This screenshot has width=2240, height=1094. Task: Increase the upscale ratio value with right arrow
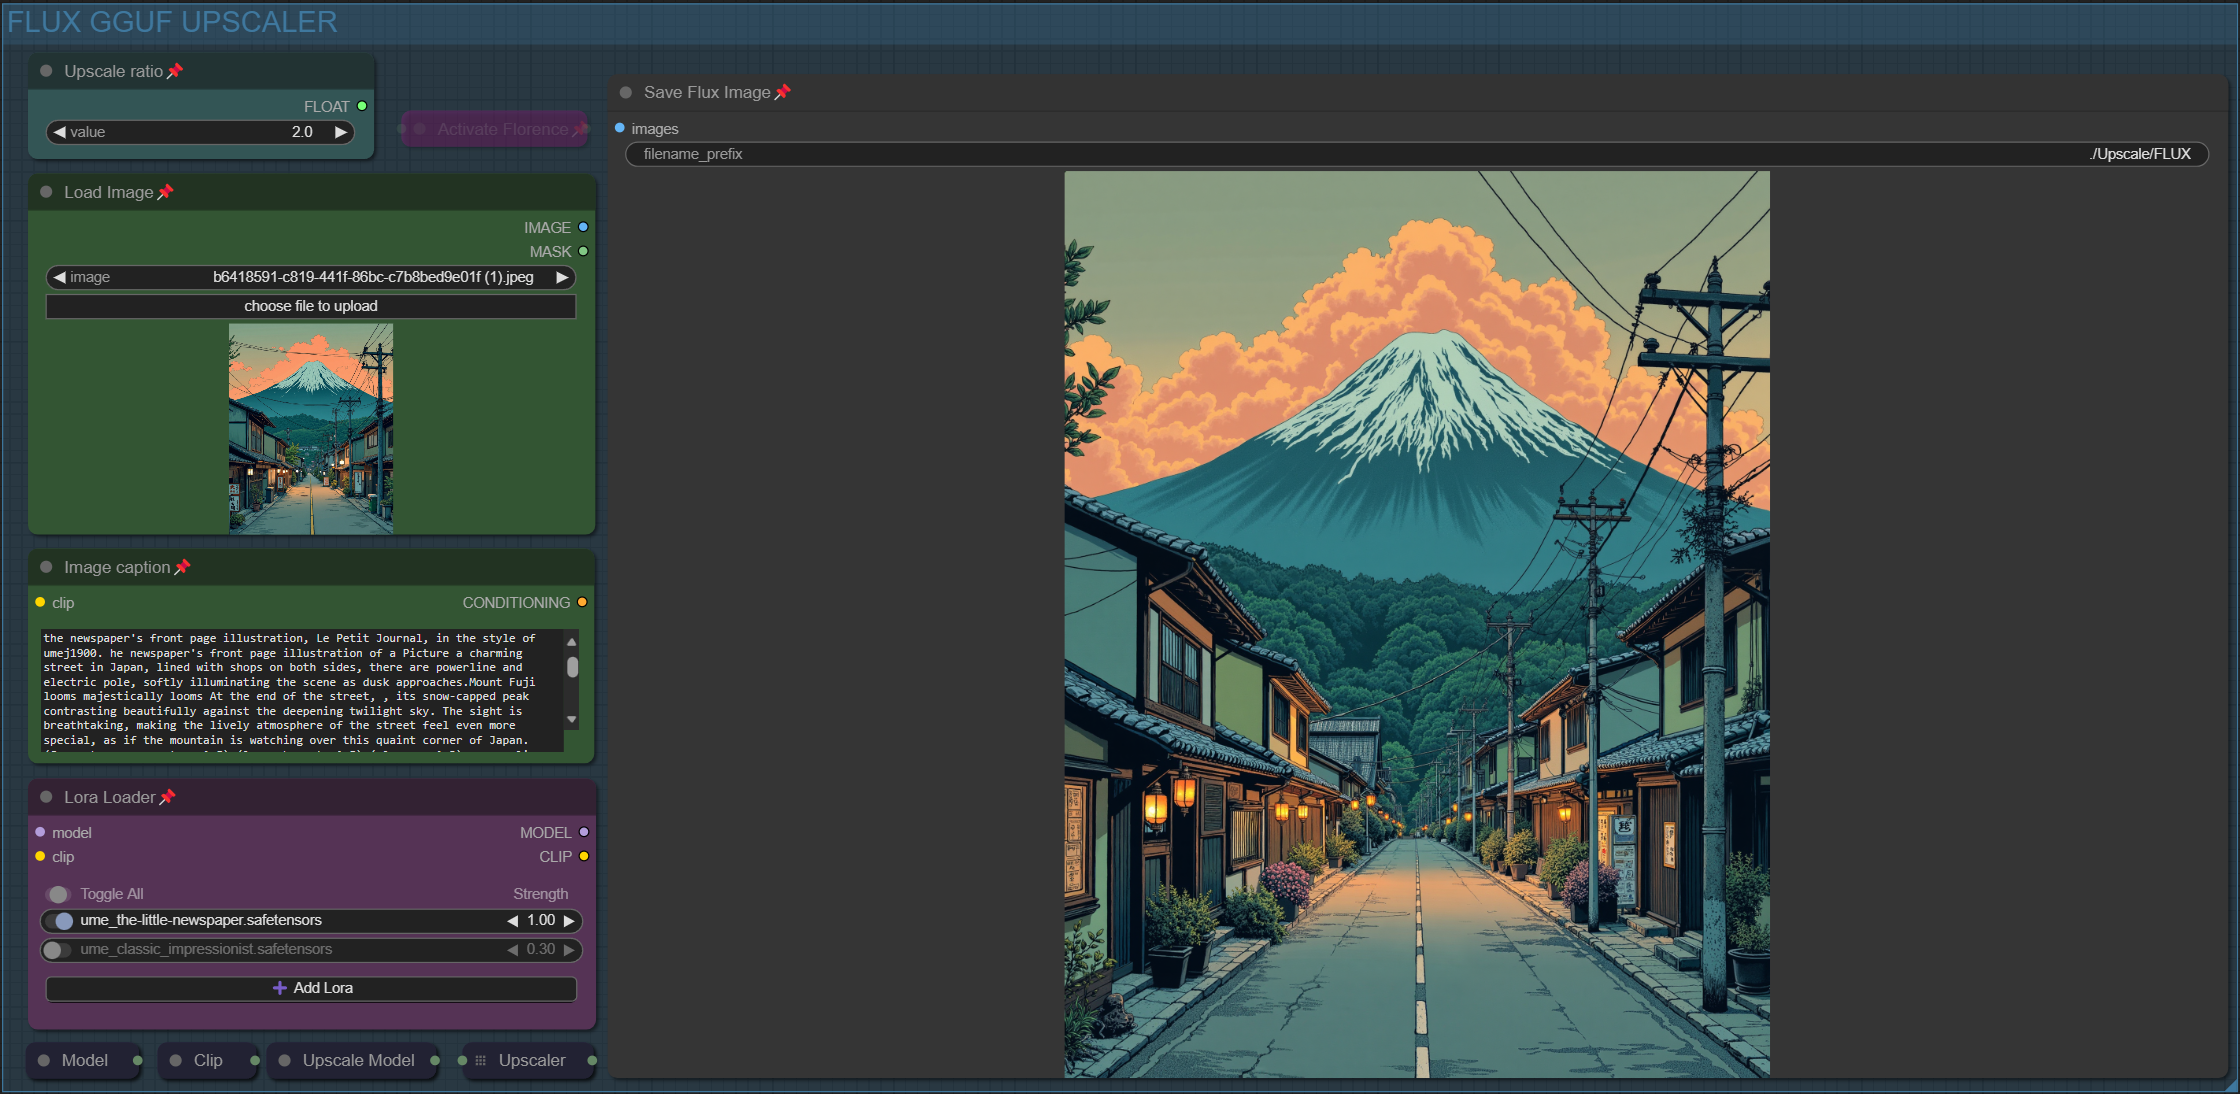341,132
